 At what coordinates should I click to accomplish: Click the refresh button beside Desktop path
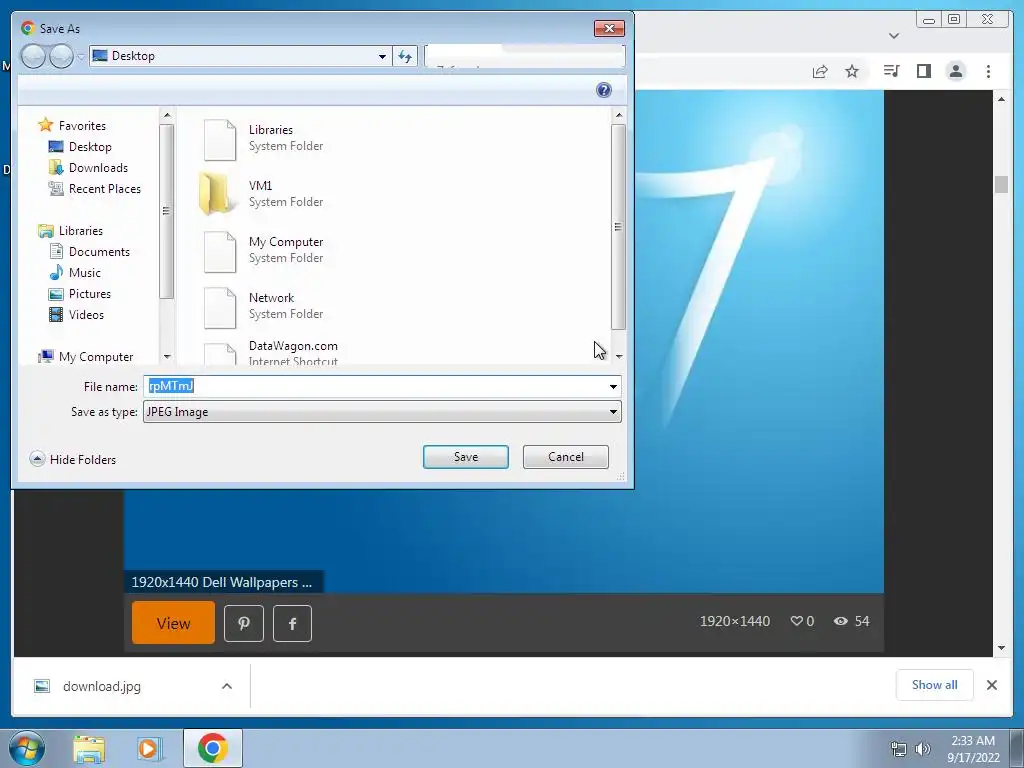[405, 56]
